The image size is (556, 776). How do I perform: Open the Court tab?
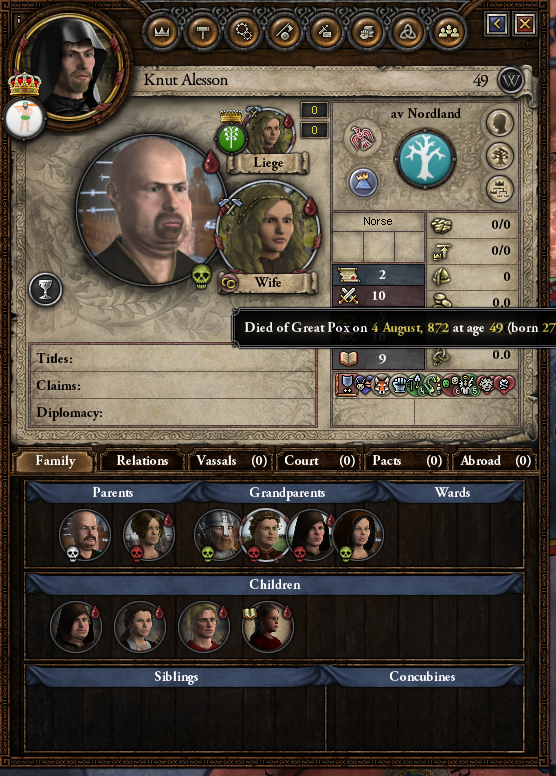319,461
